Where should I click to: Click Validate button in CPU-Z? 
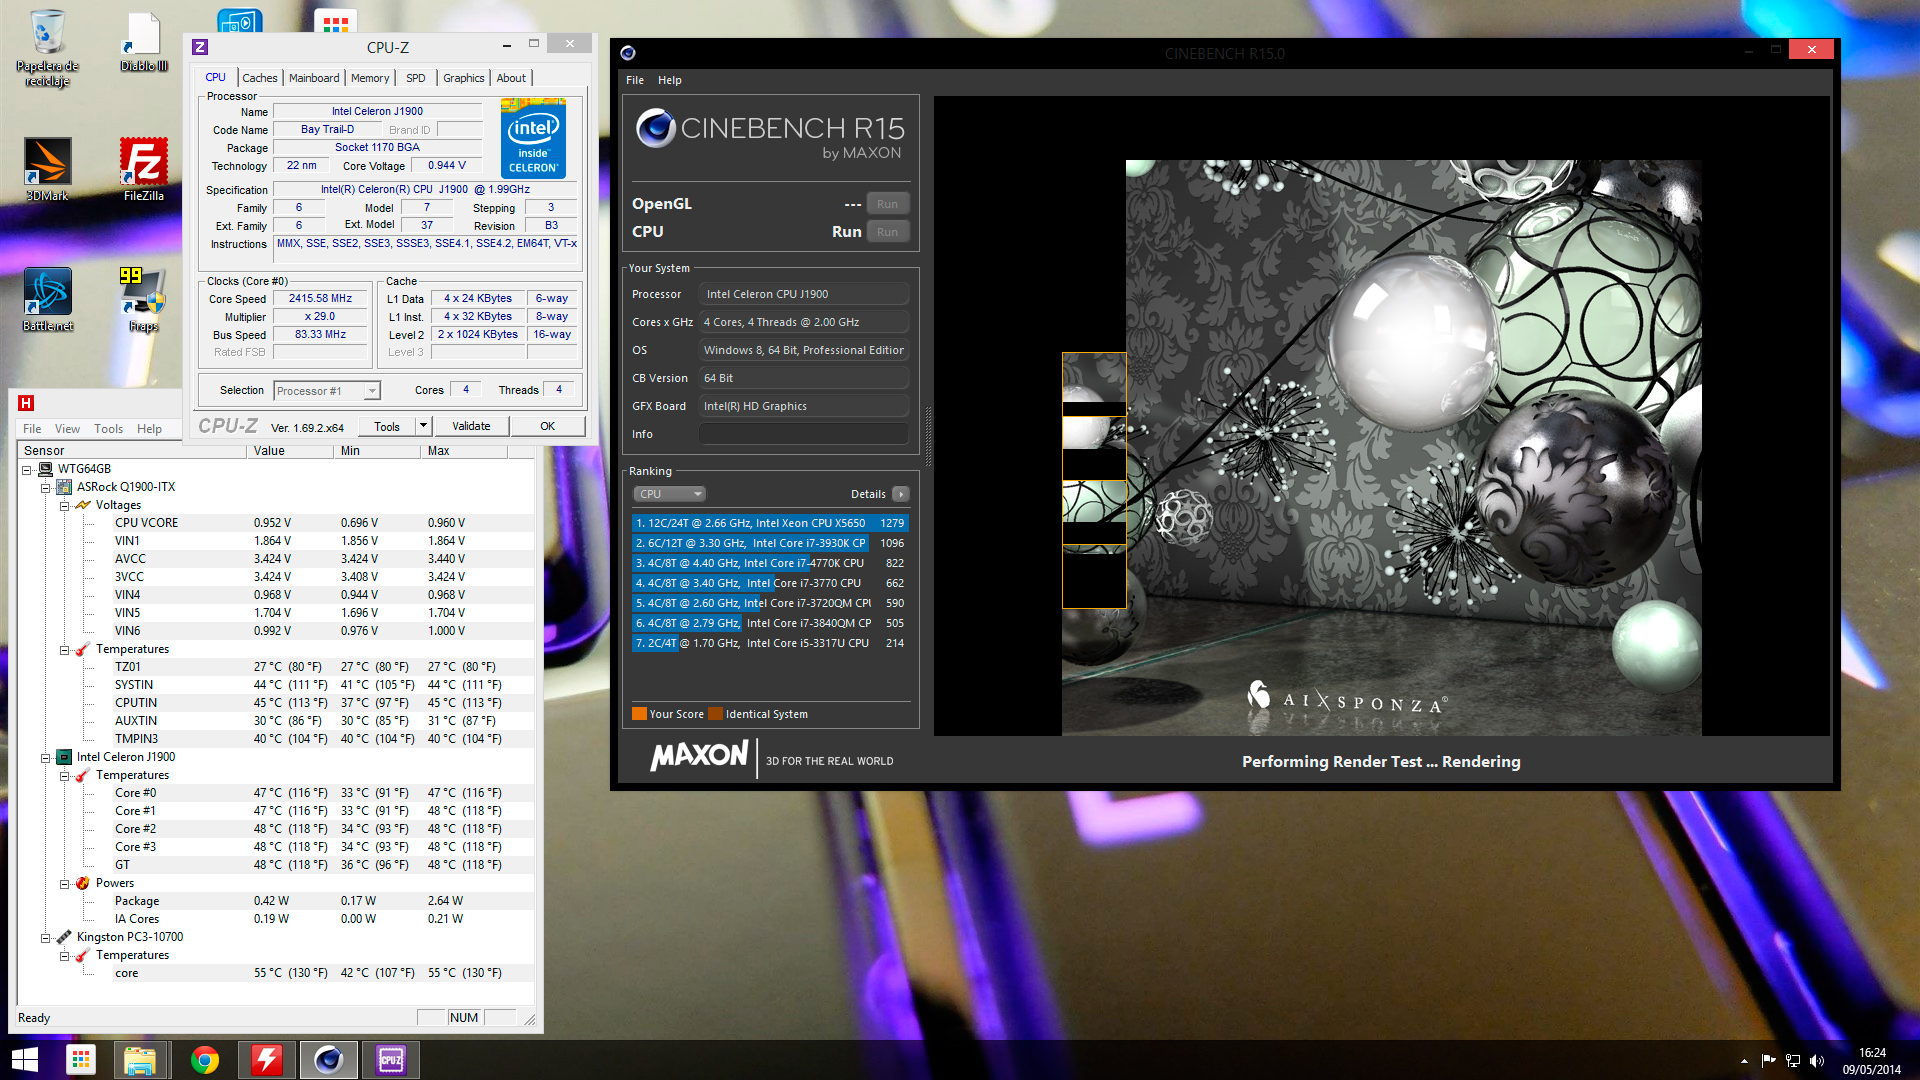pyautogui.click(x=471, y=426)
